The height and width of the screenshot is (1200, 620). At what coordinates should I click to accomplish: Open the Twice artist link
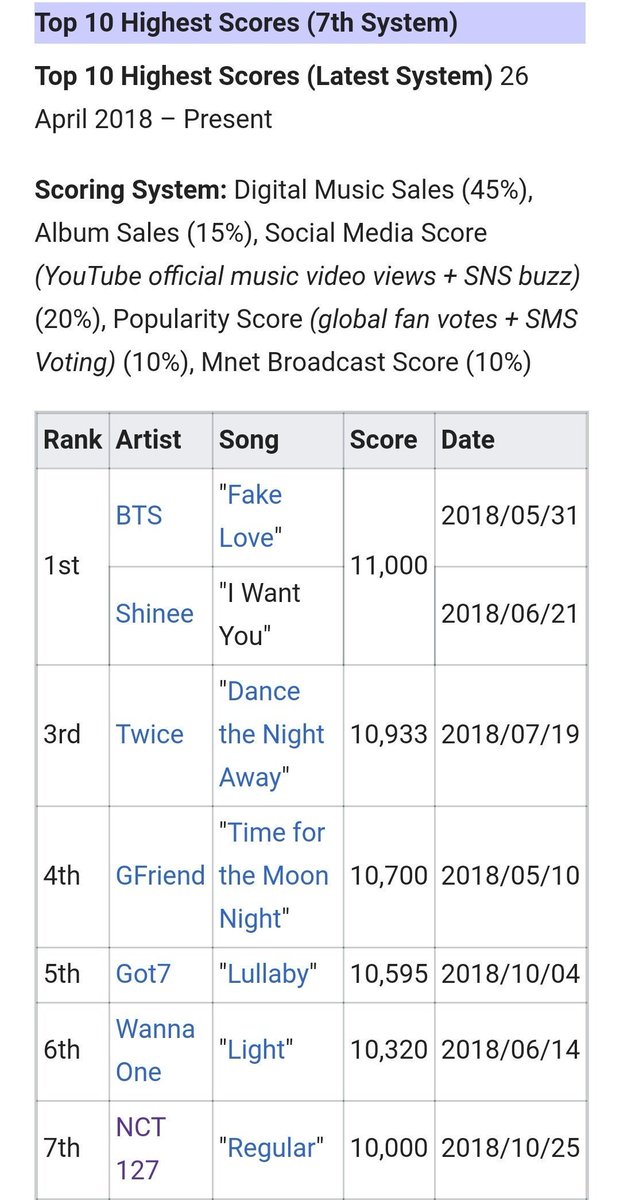tap(150, 735)
